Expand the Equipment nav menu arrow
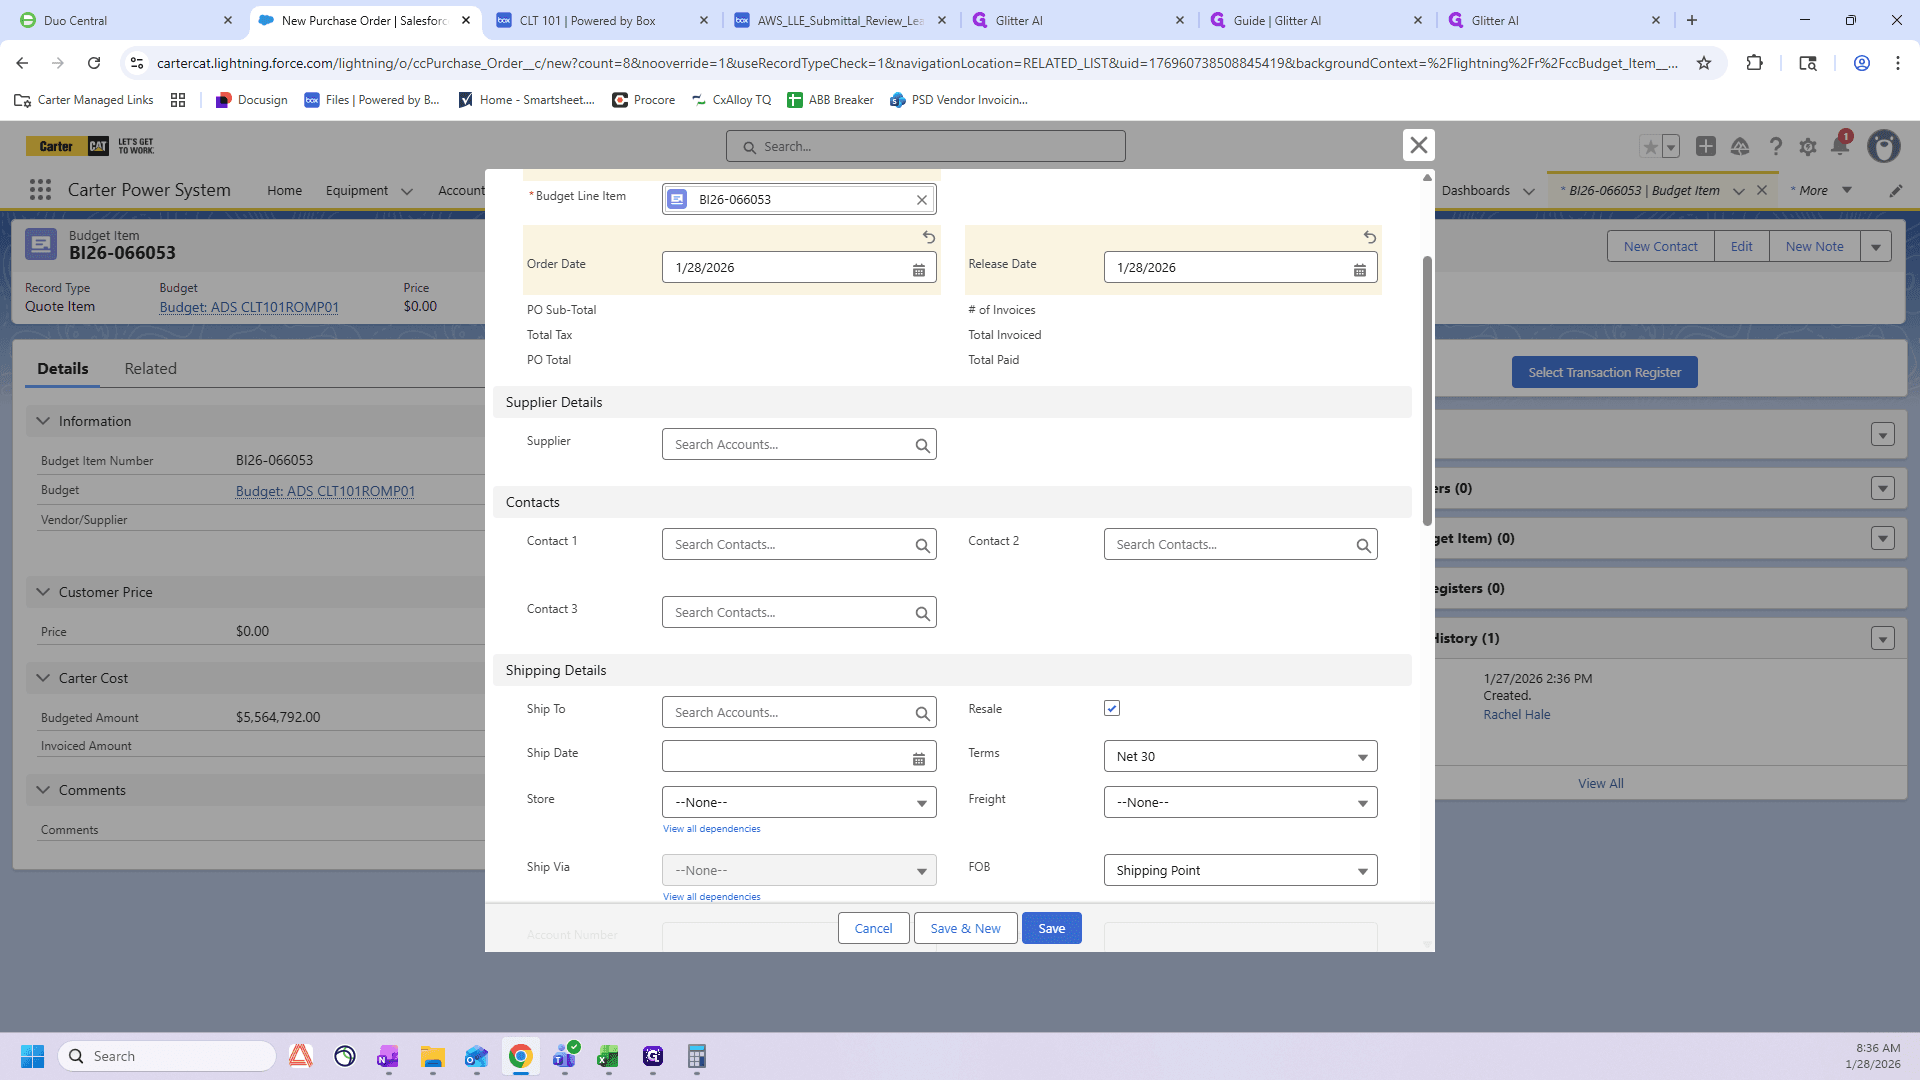Viewport: 1920px width, 1080px height. coord(407,191)
